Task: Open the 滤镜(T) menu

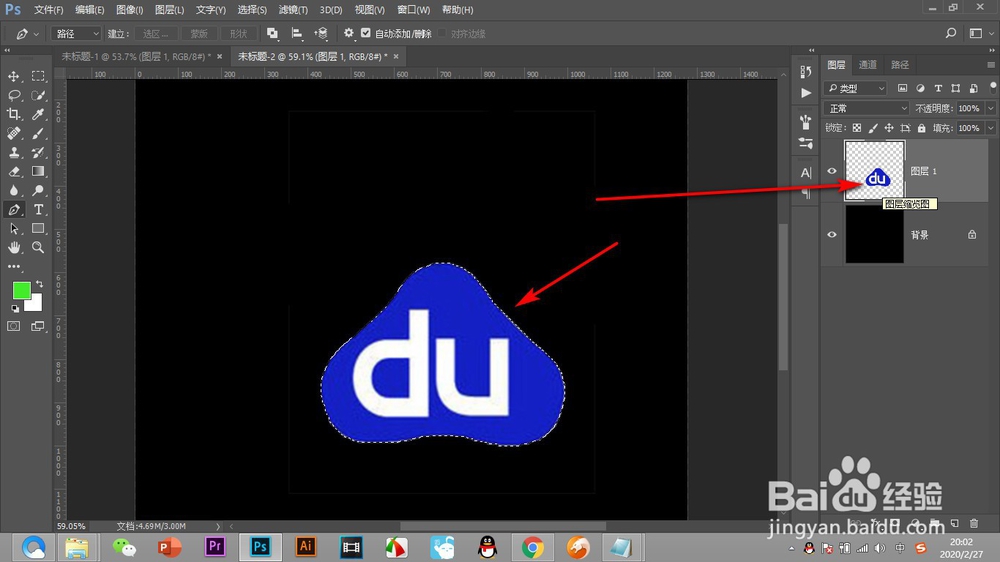Action: (x=293, y=10)
